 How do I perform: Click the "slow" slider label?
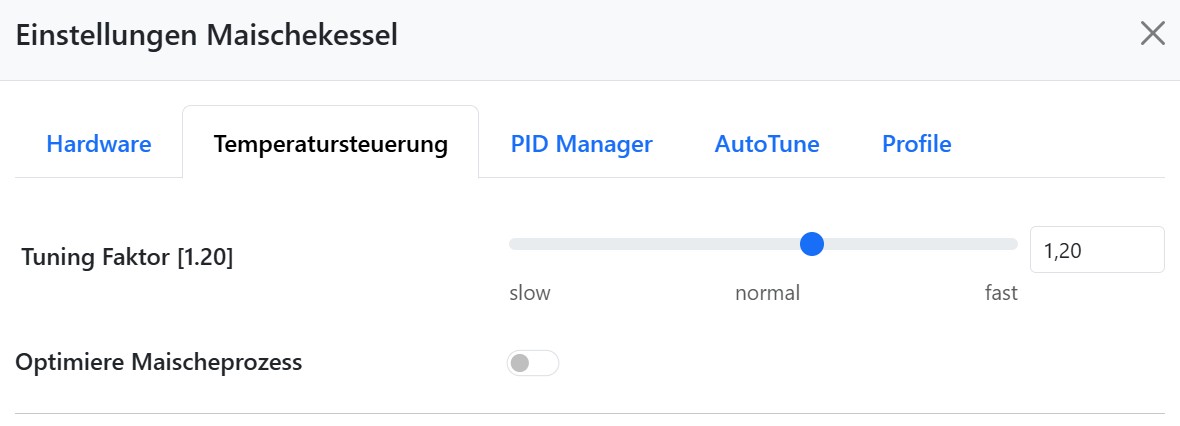click(x=529, y=293)
